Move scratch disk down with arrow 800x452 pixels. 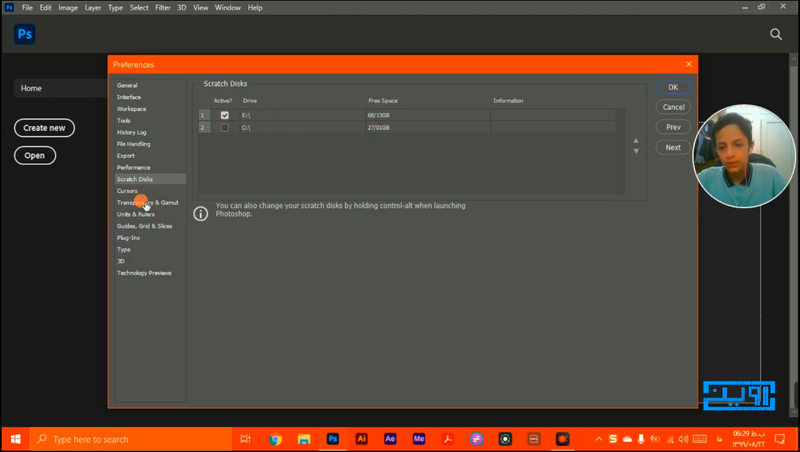(636, 151)
